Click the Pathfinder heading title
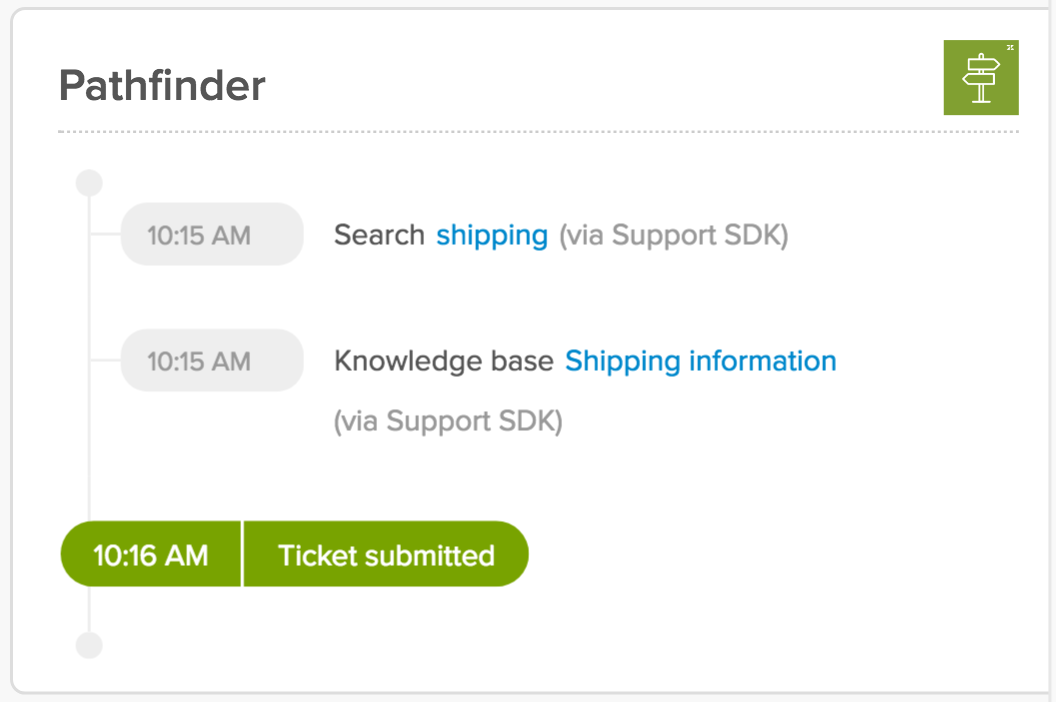The image size is (1056, 702). [x=162, y=86]
